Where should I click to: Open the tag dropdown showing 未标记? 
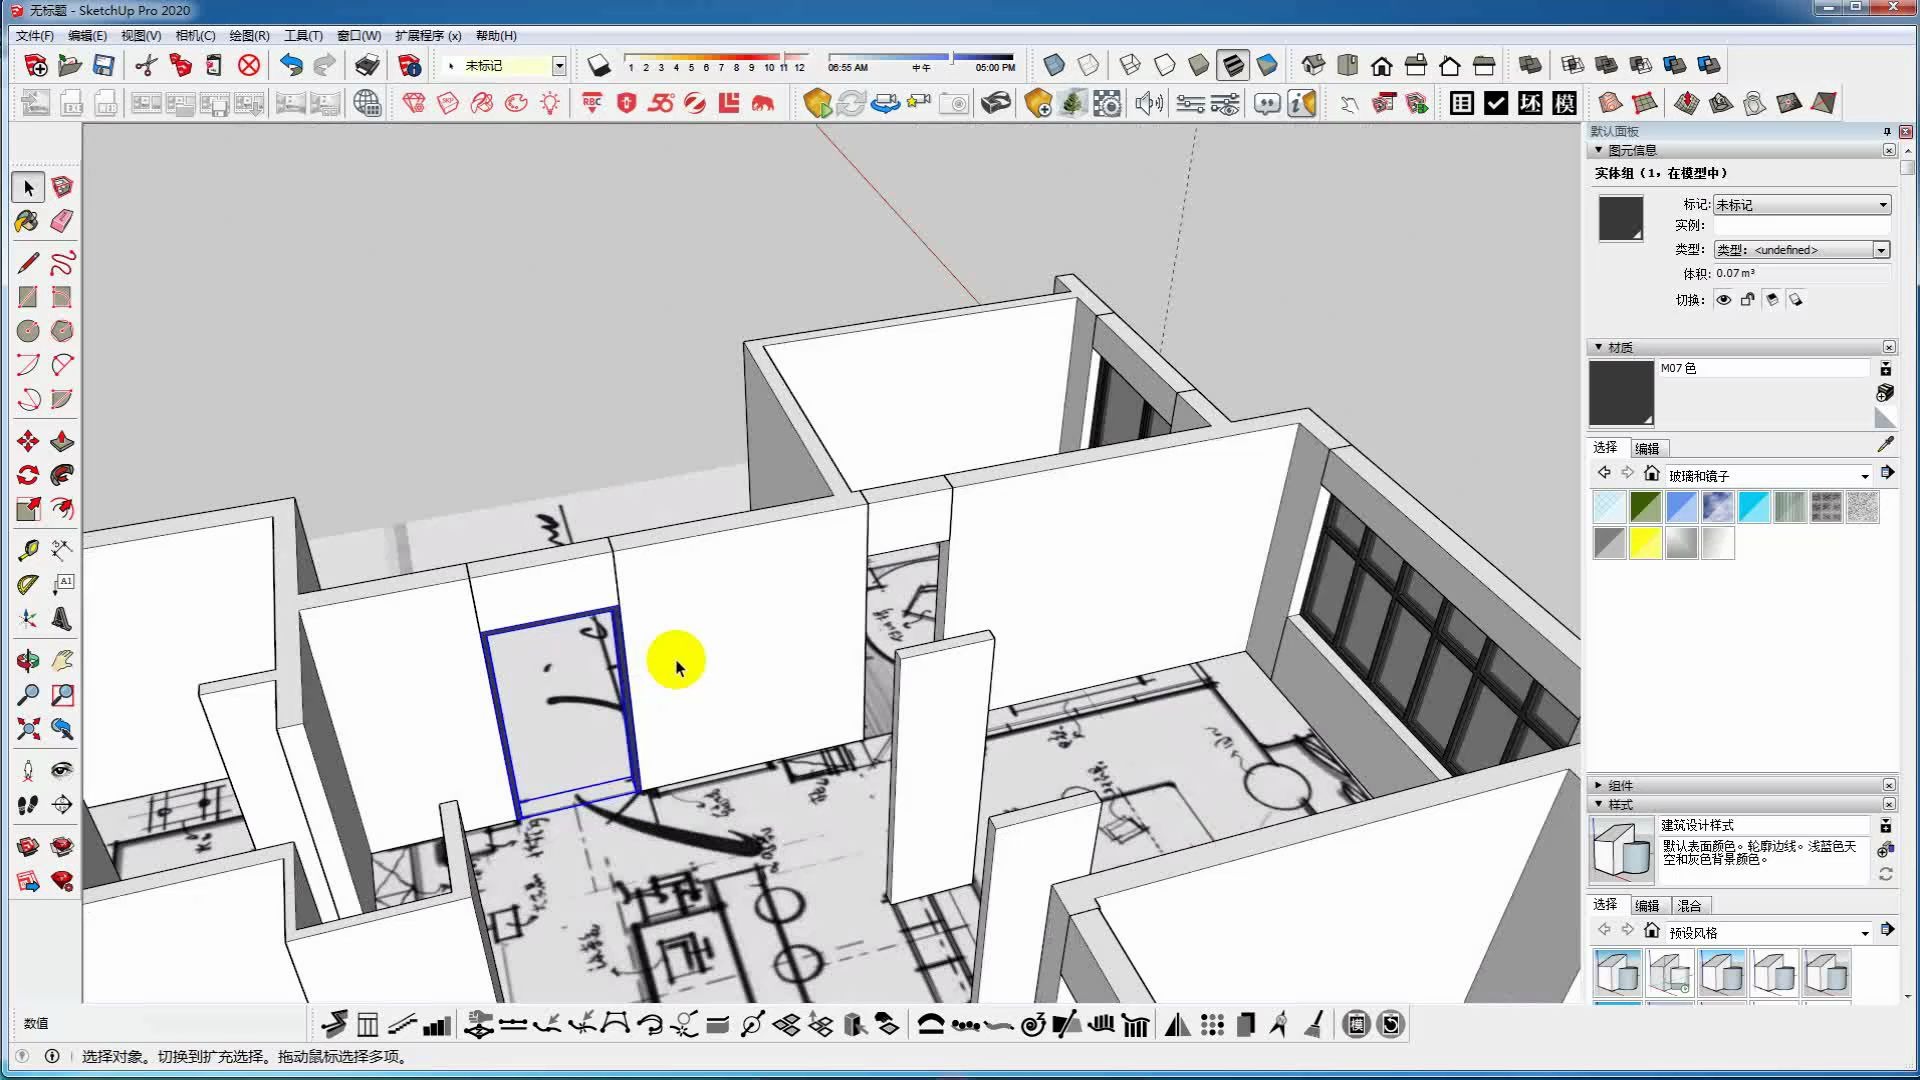click(x=1801, y=205)
